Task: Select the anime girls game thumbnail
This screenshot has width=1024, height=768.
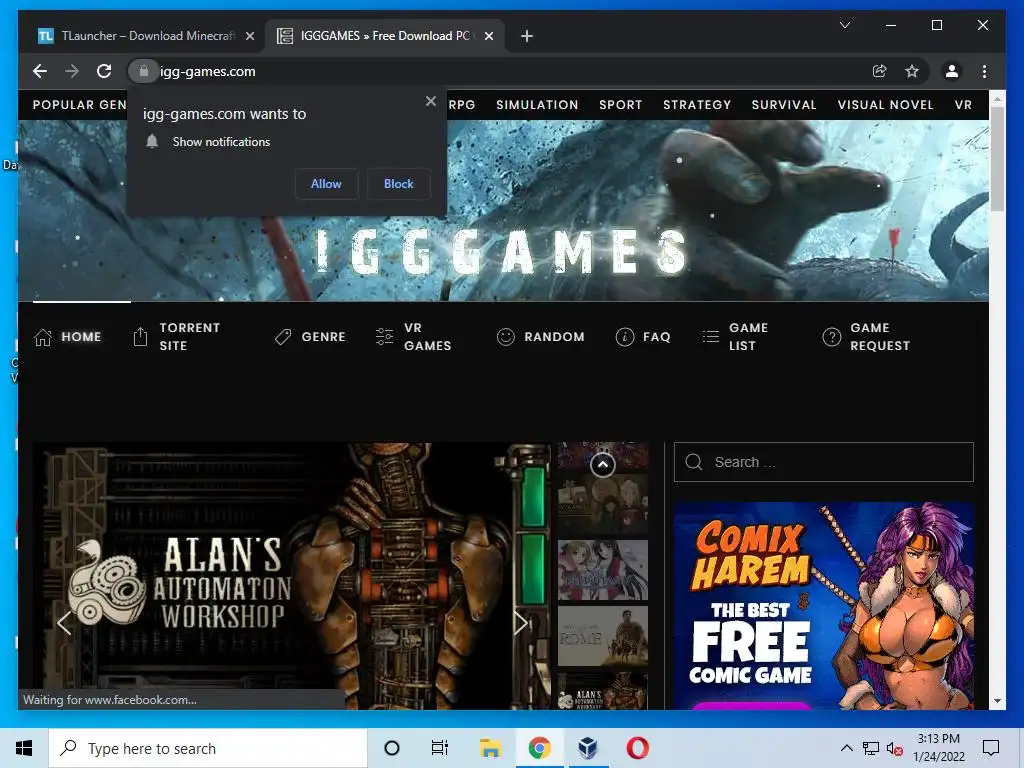Action: click(x=603, y=570)
